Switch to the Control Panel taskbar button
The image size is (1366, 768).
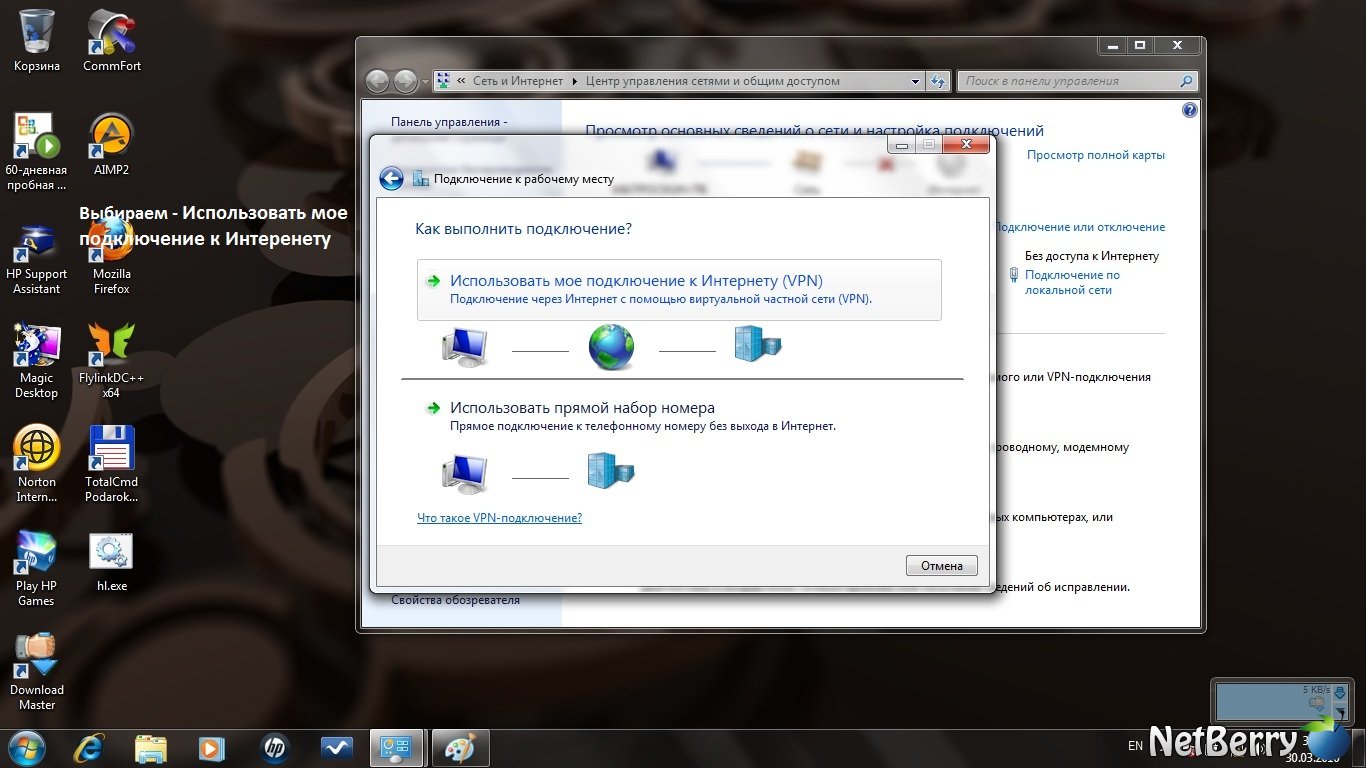point(397,747)
